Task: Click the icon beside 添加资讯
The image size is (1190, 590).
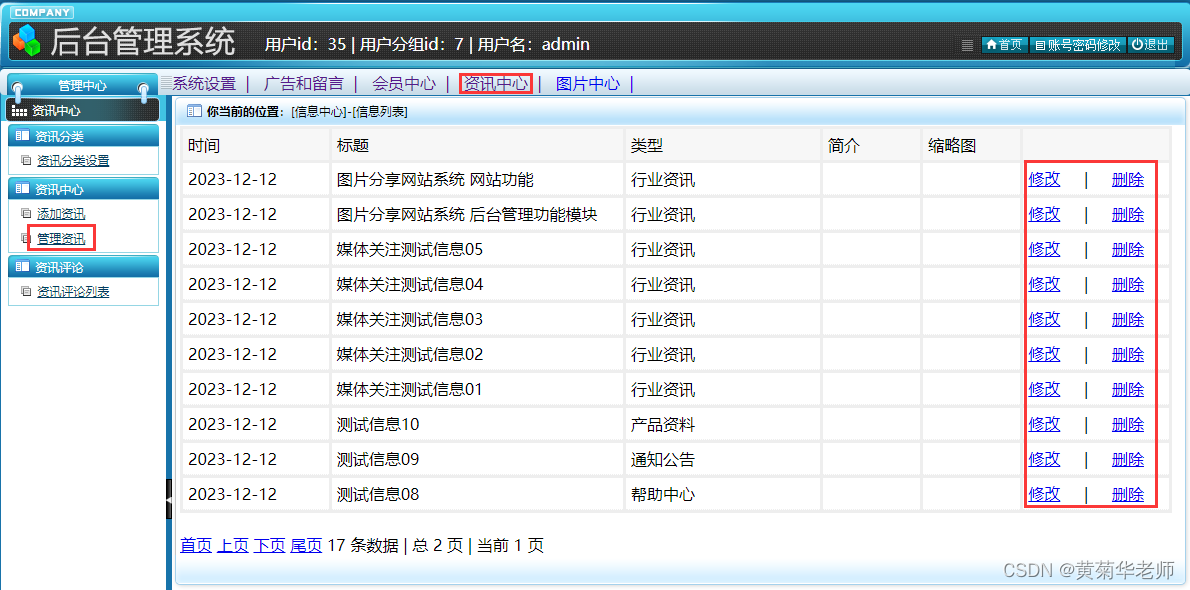Action: [27, 214]
